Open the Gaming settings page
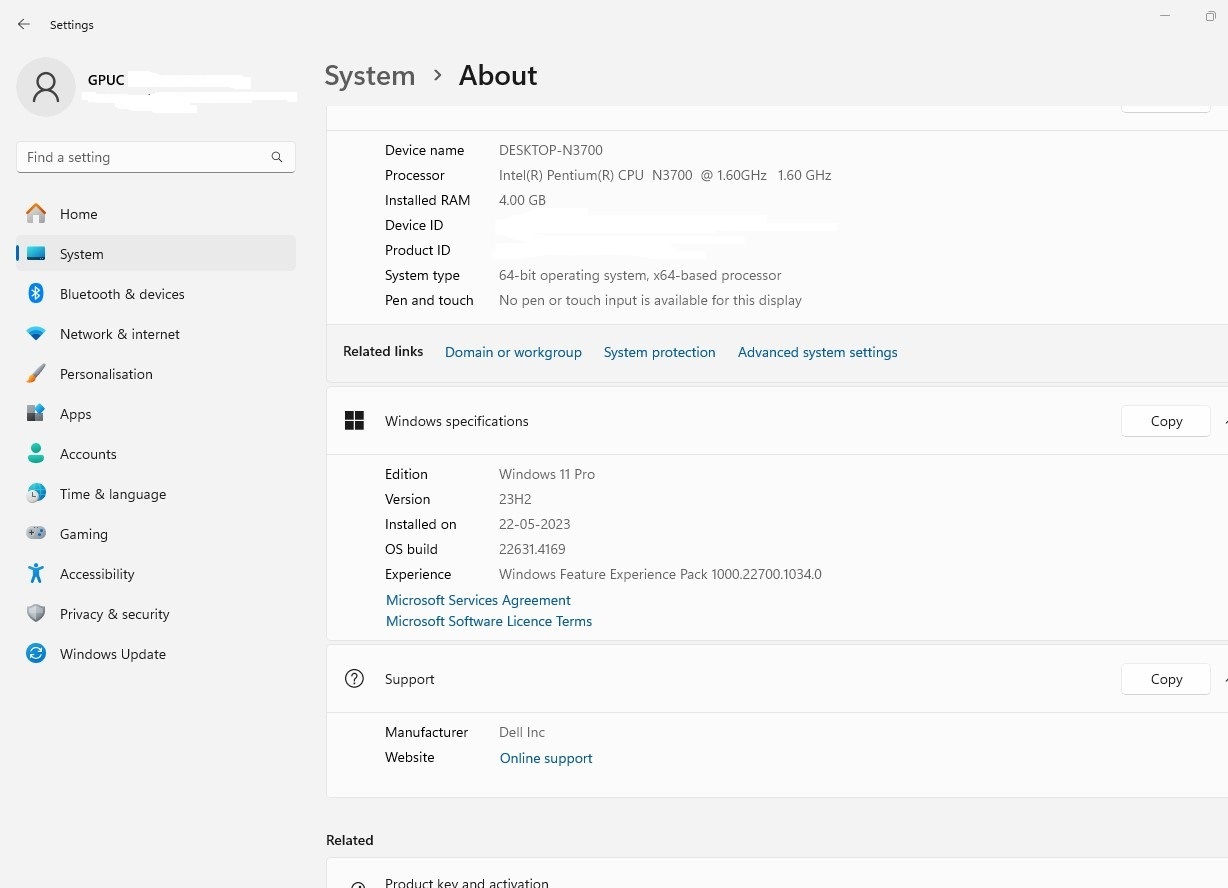The width and height of the screenshot is (1228, 888). tap(156, 534)
